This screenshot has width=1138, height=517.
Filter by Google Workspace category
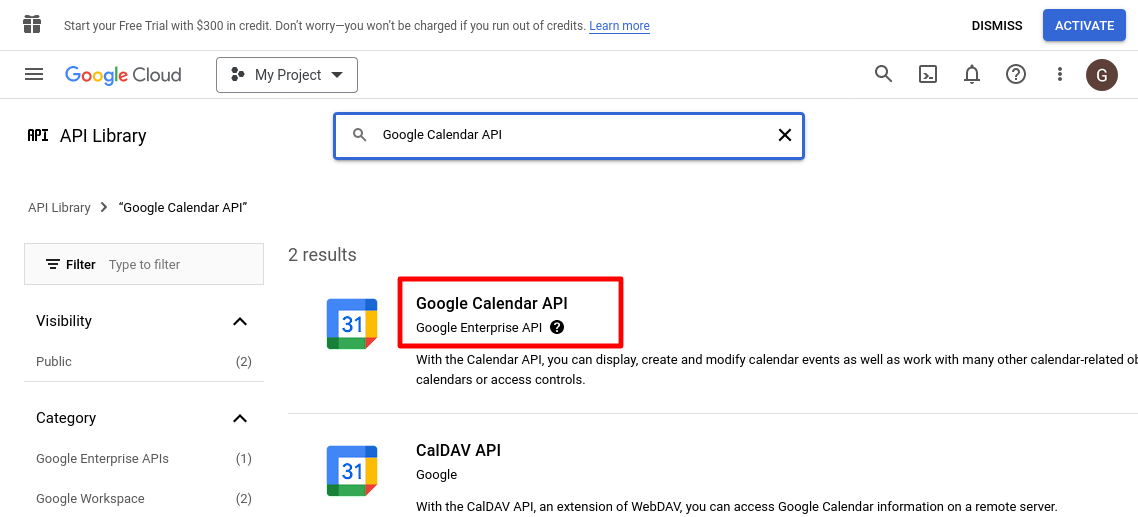point(90,499)
